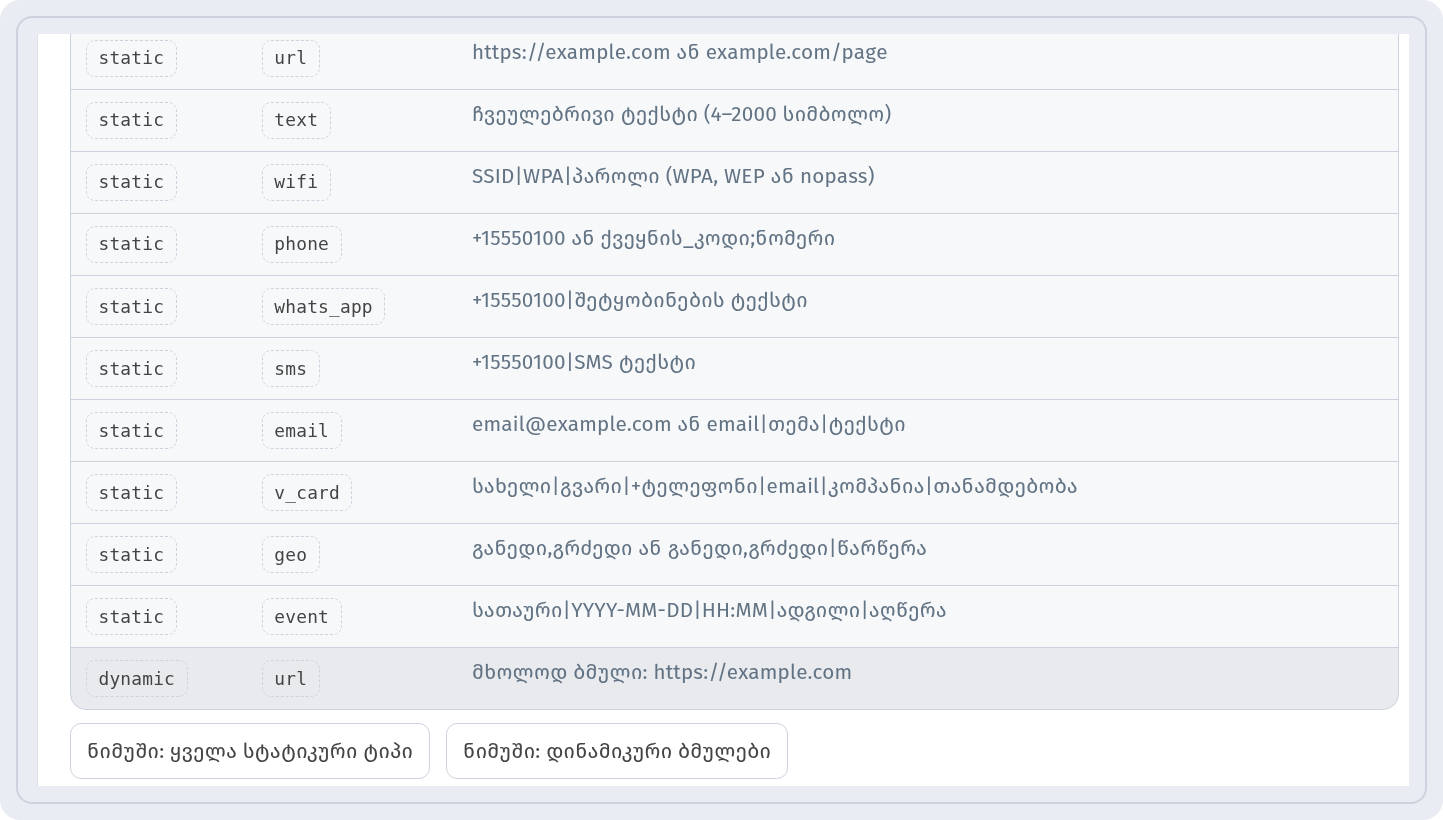Click 'განედი,გრძედი ან განედი,გრძედი|წარწერა' format
1443x820 pixels.
click(x=699, y=548)
